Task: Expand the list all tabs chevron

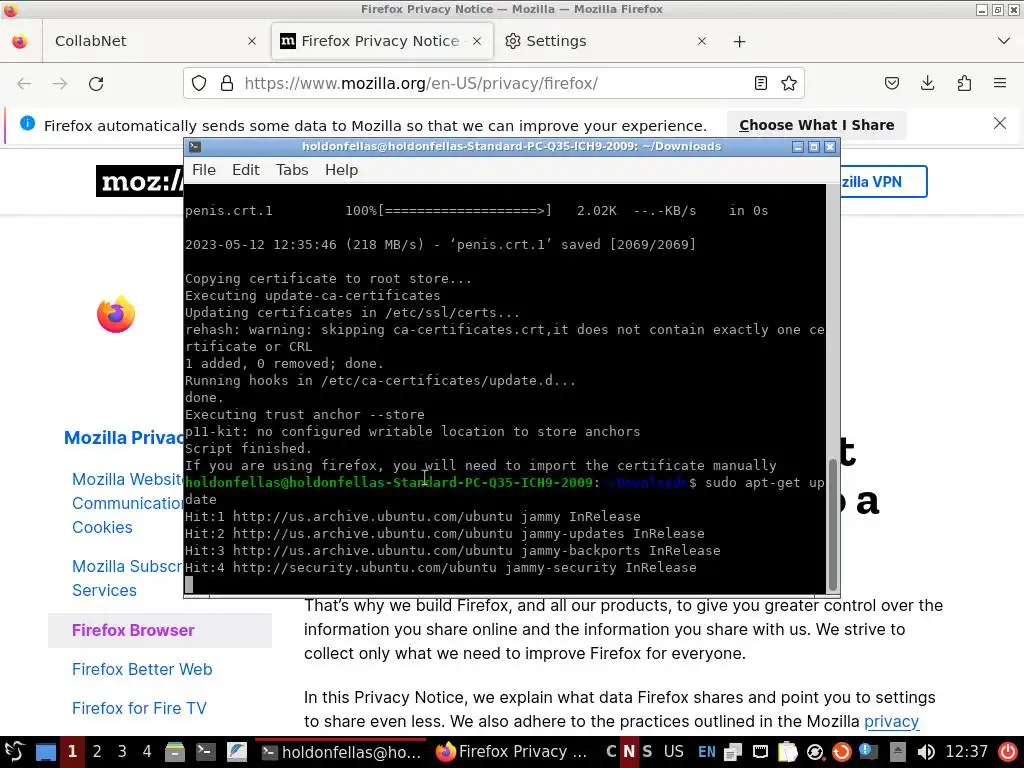Action: tap(1004, 41)
